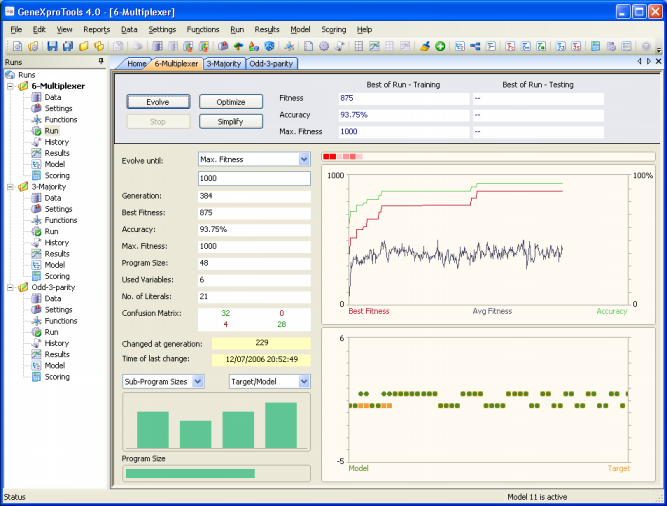This screenshot has width=667, height=506.
Task: Click the single yellow folder toolbar icon
Action: click(83, 46)
